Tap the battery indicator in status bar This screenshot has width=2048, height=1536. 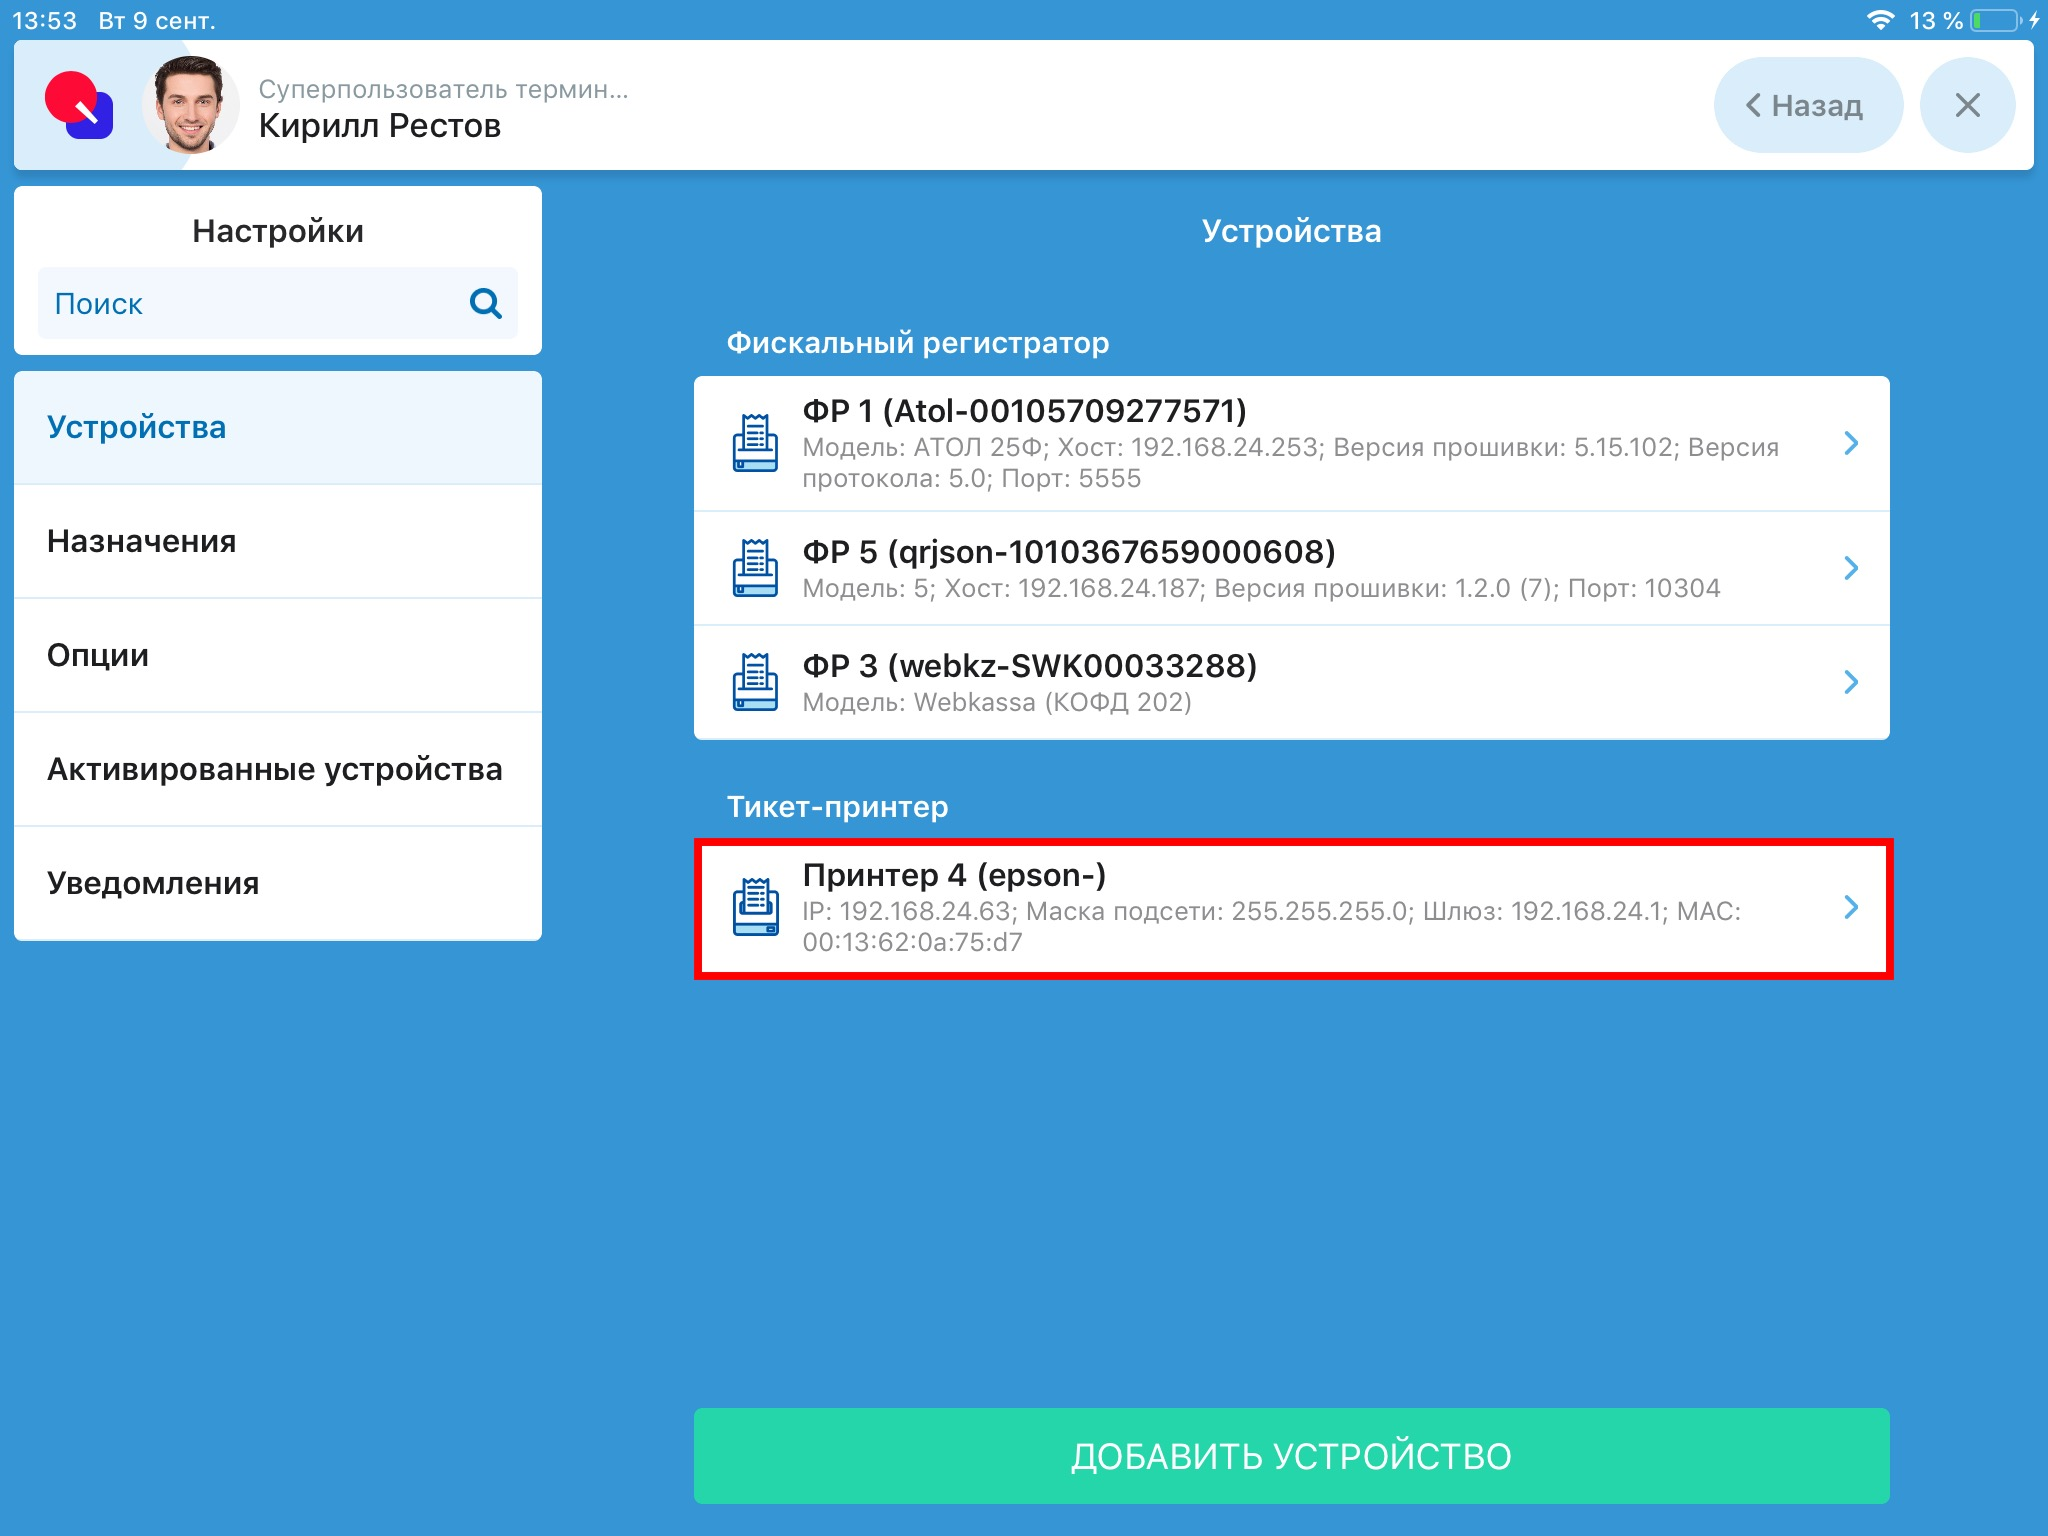point(1996,20)
